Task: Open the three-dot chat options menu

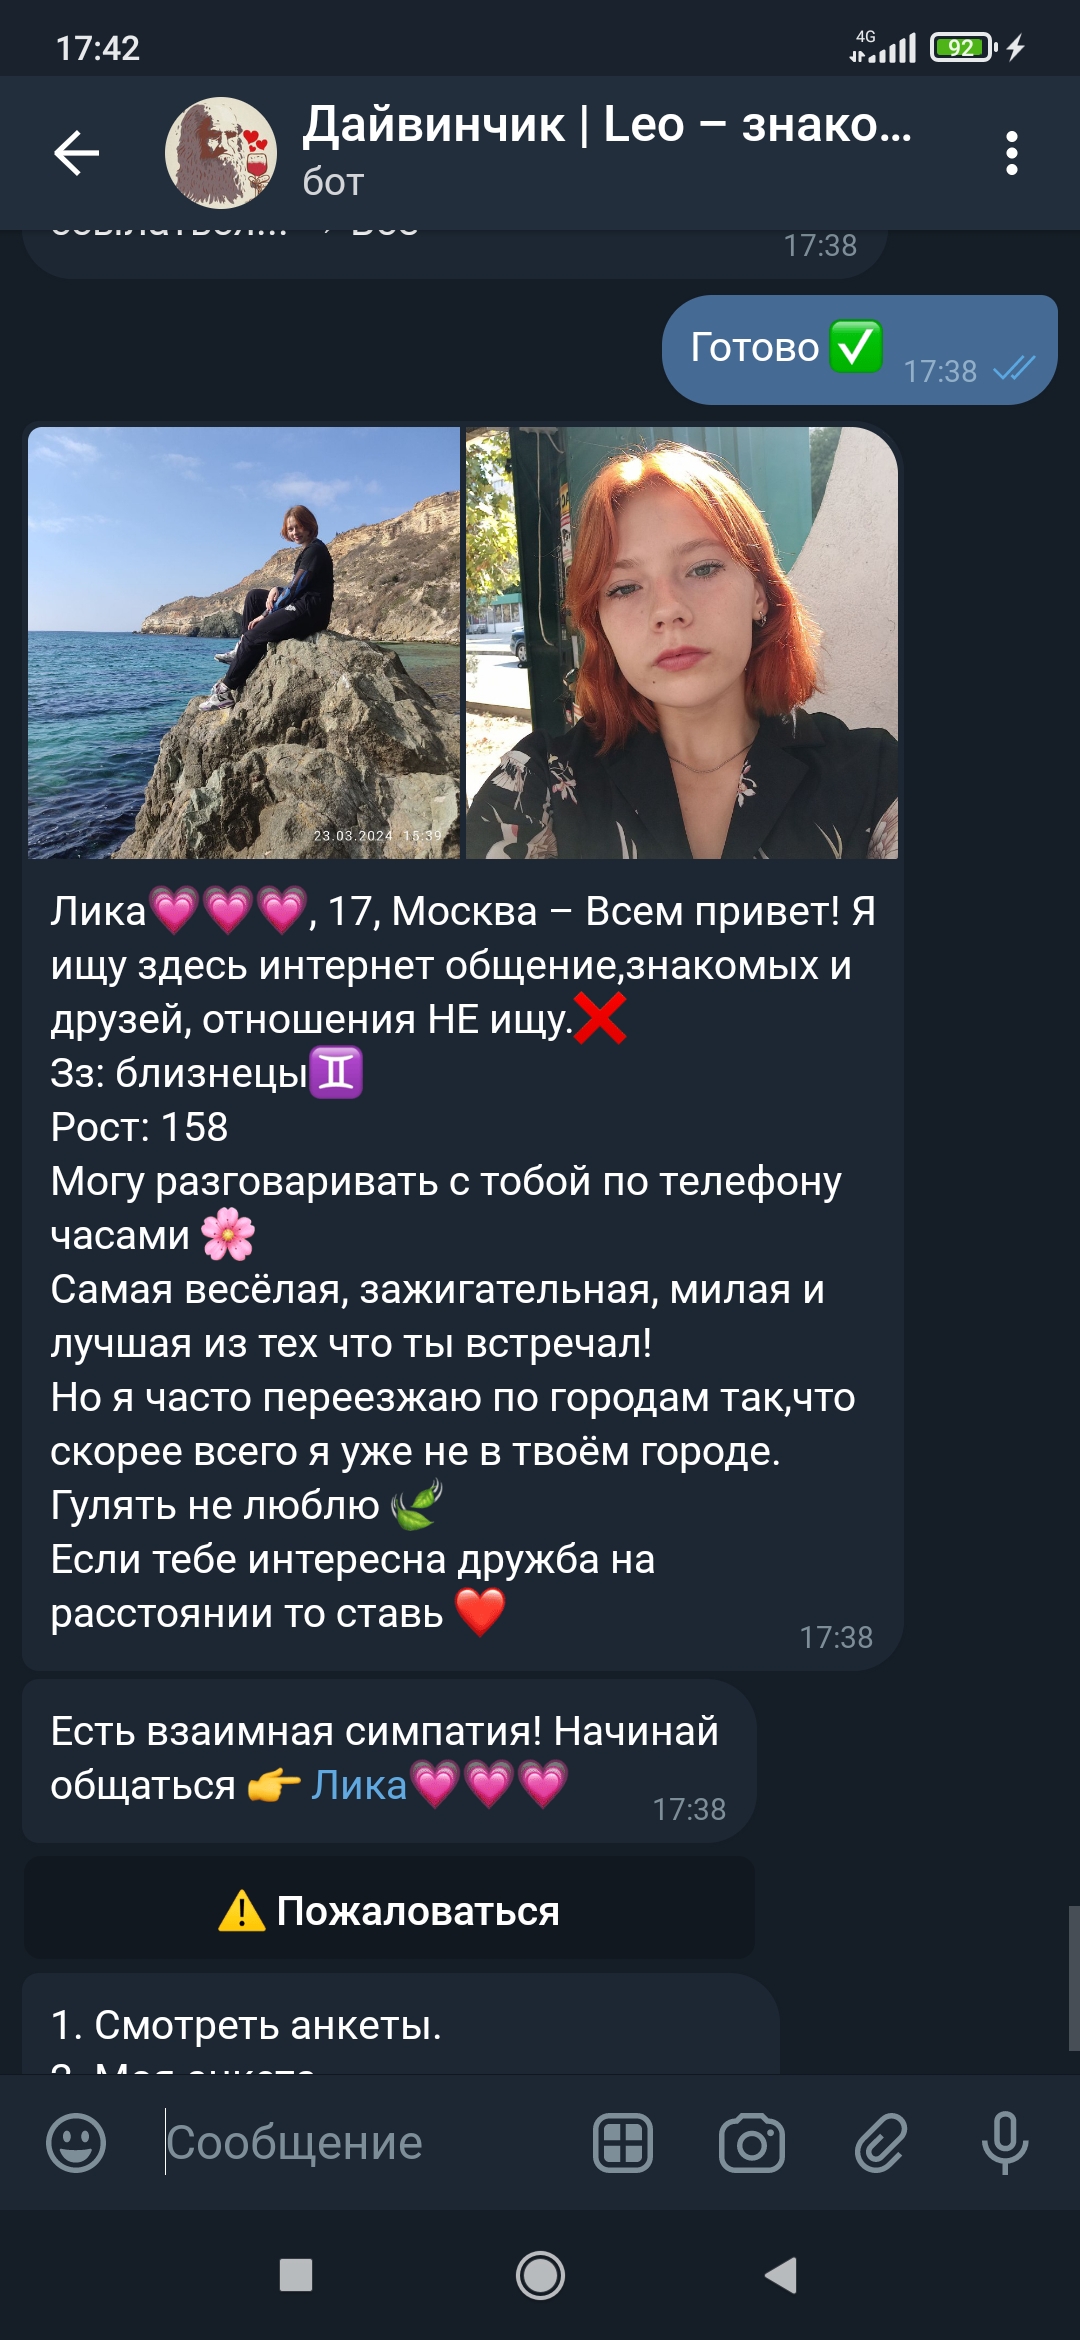Action: pos(1012,153)
